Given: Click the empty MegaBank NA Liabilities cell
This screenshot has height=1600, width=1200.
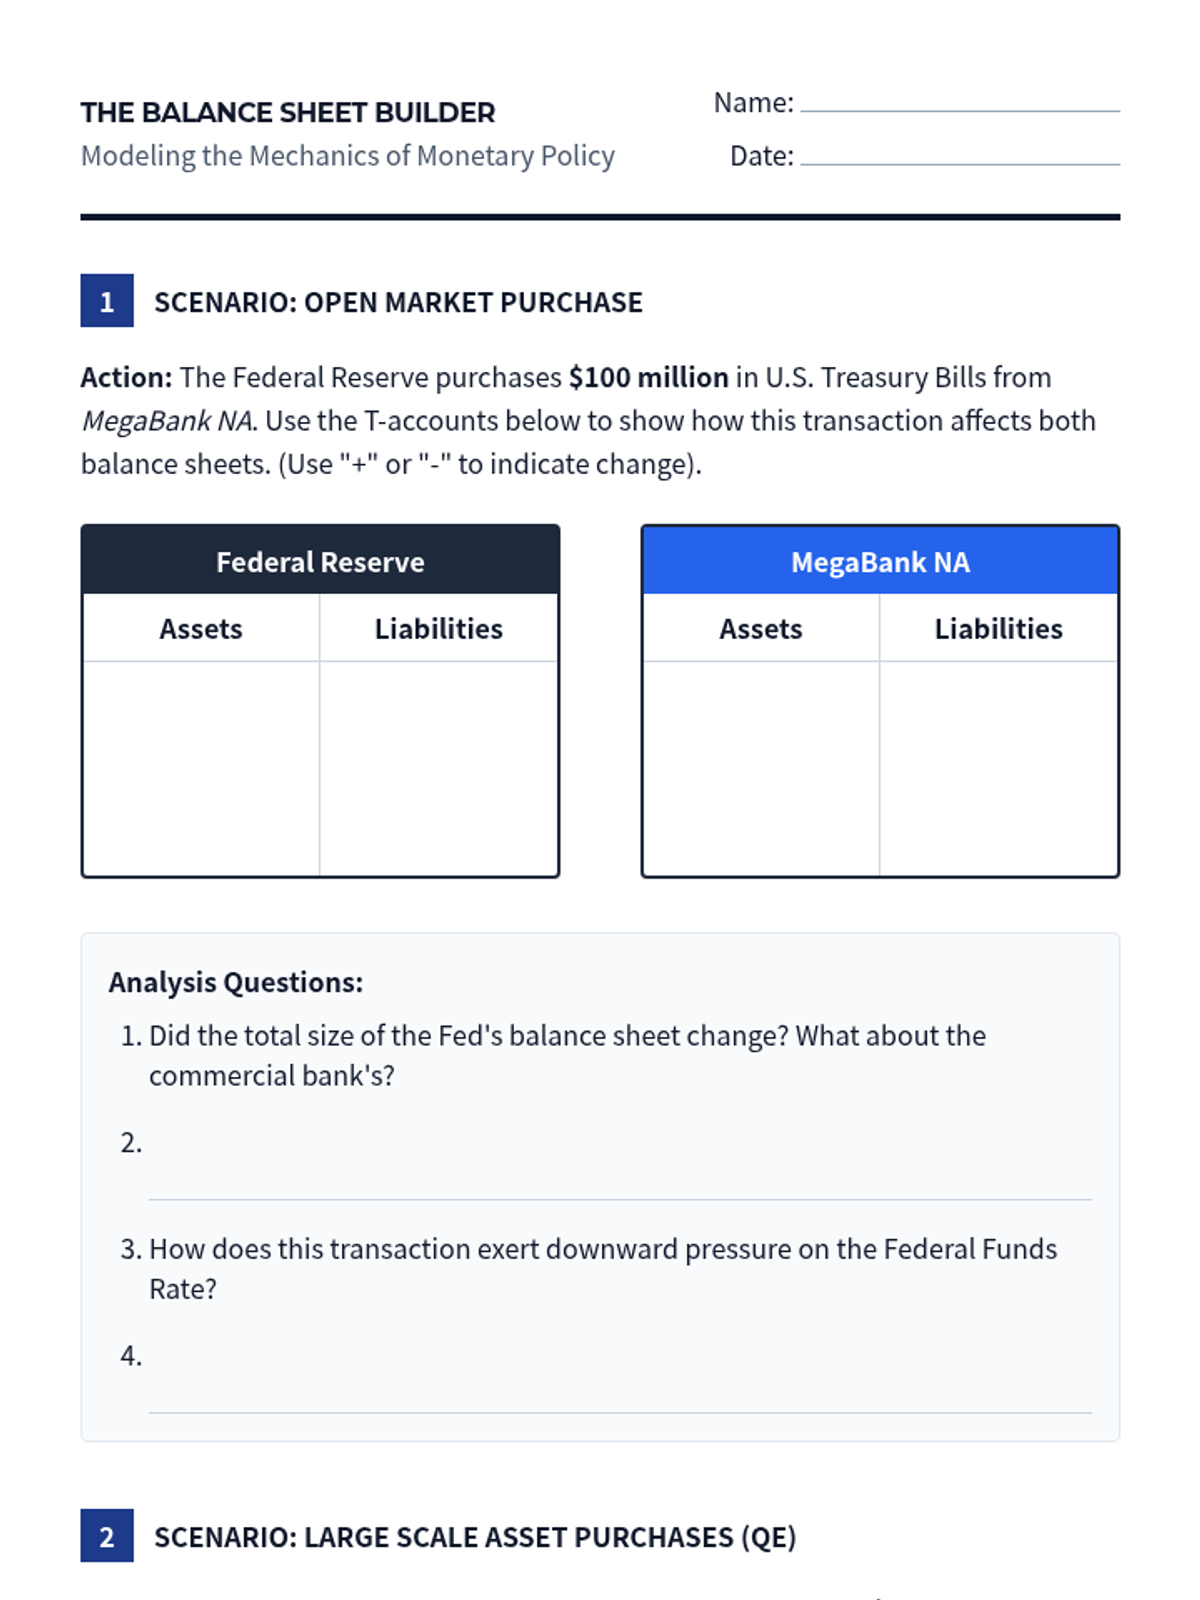Looking at the screenshot, I should pos(998,768).
